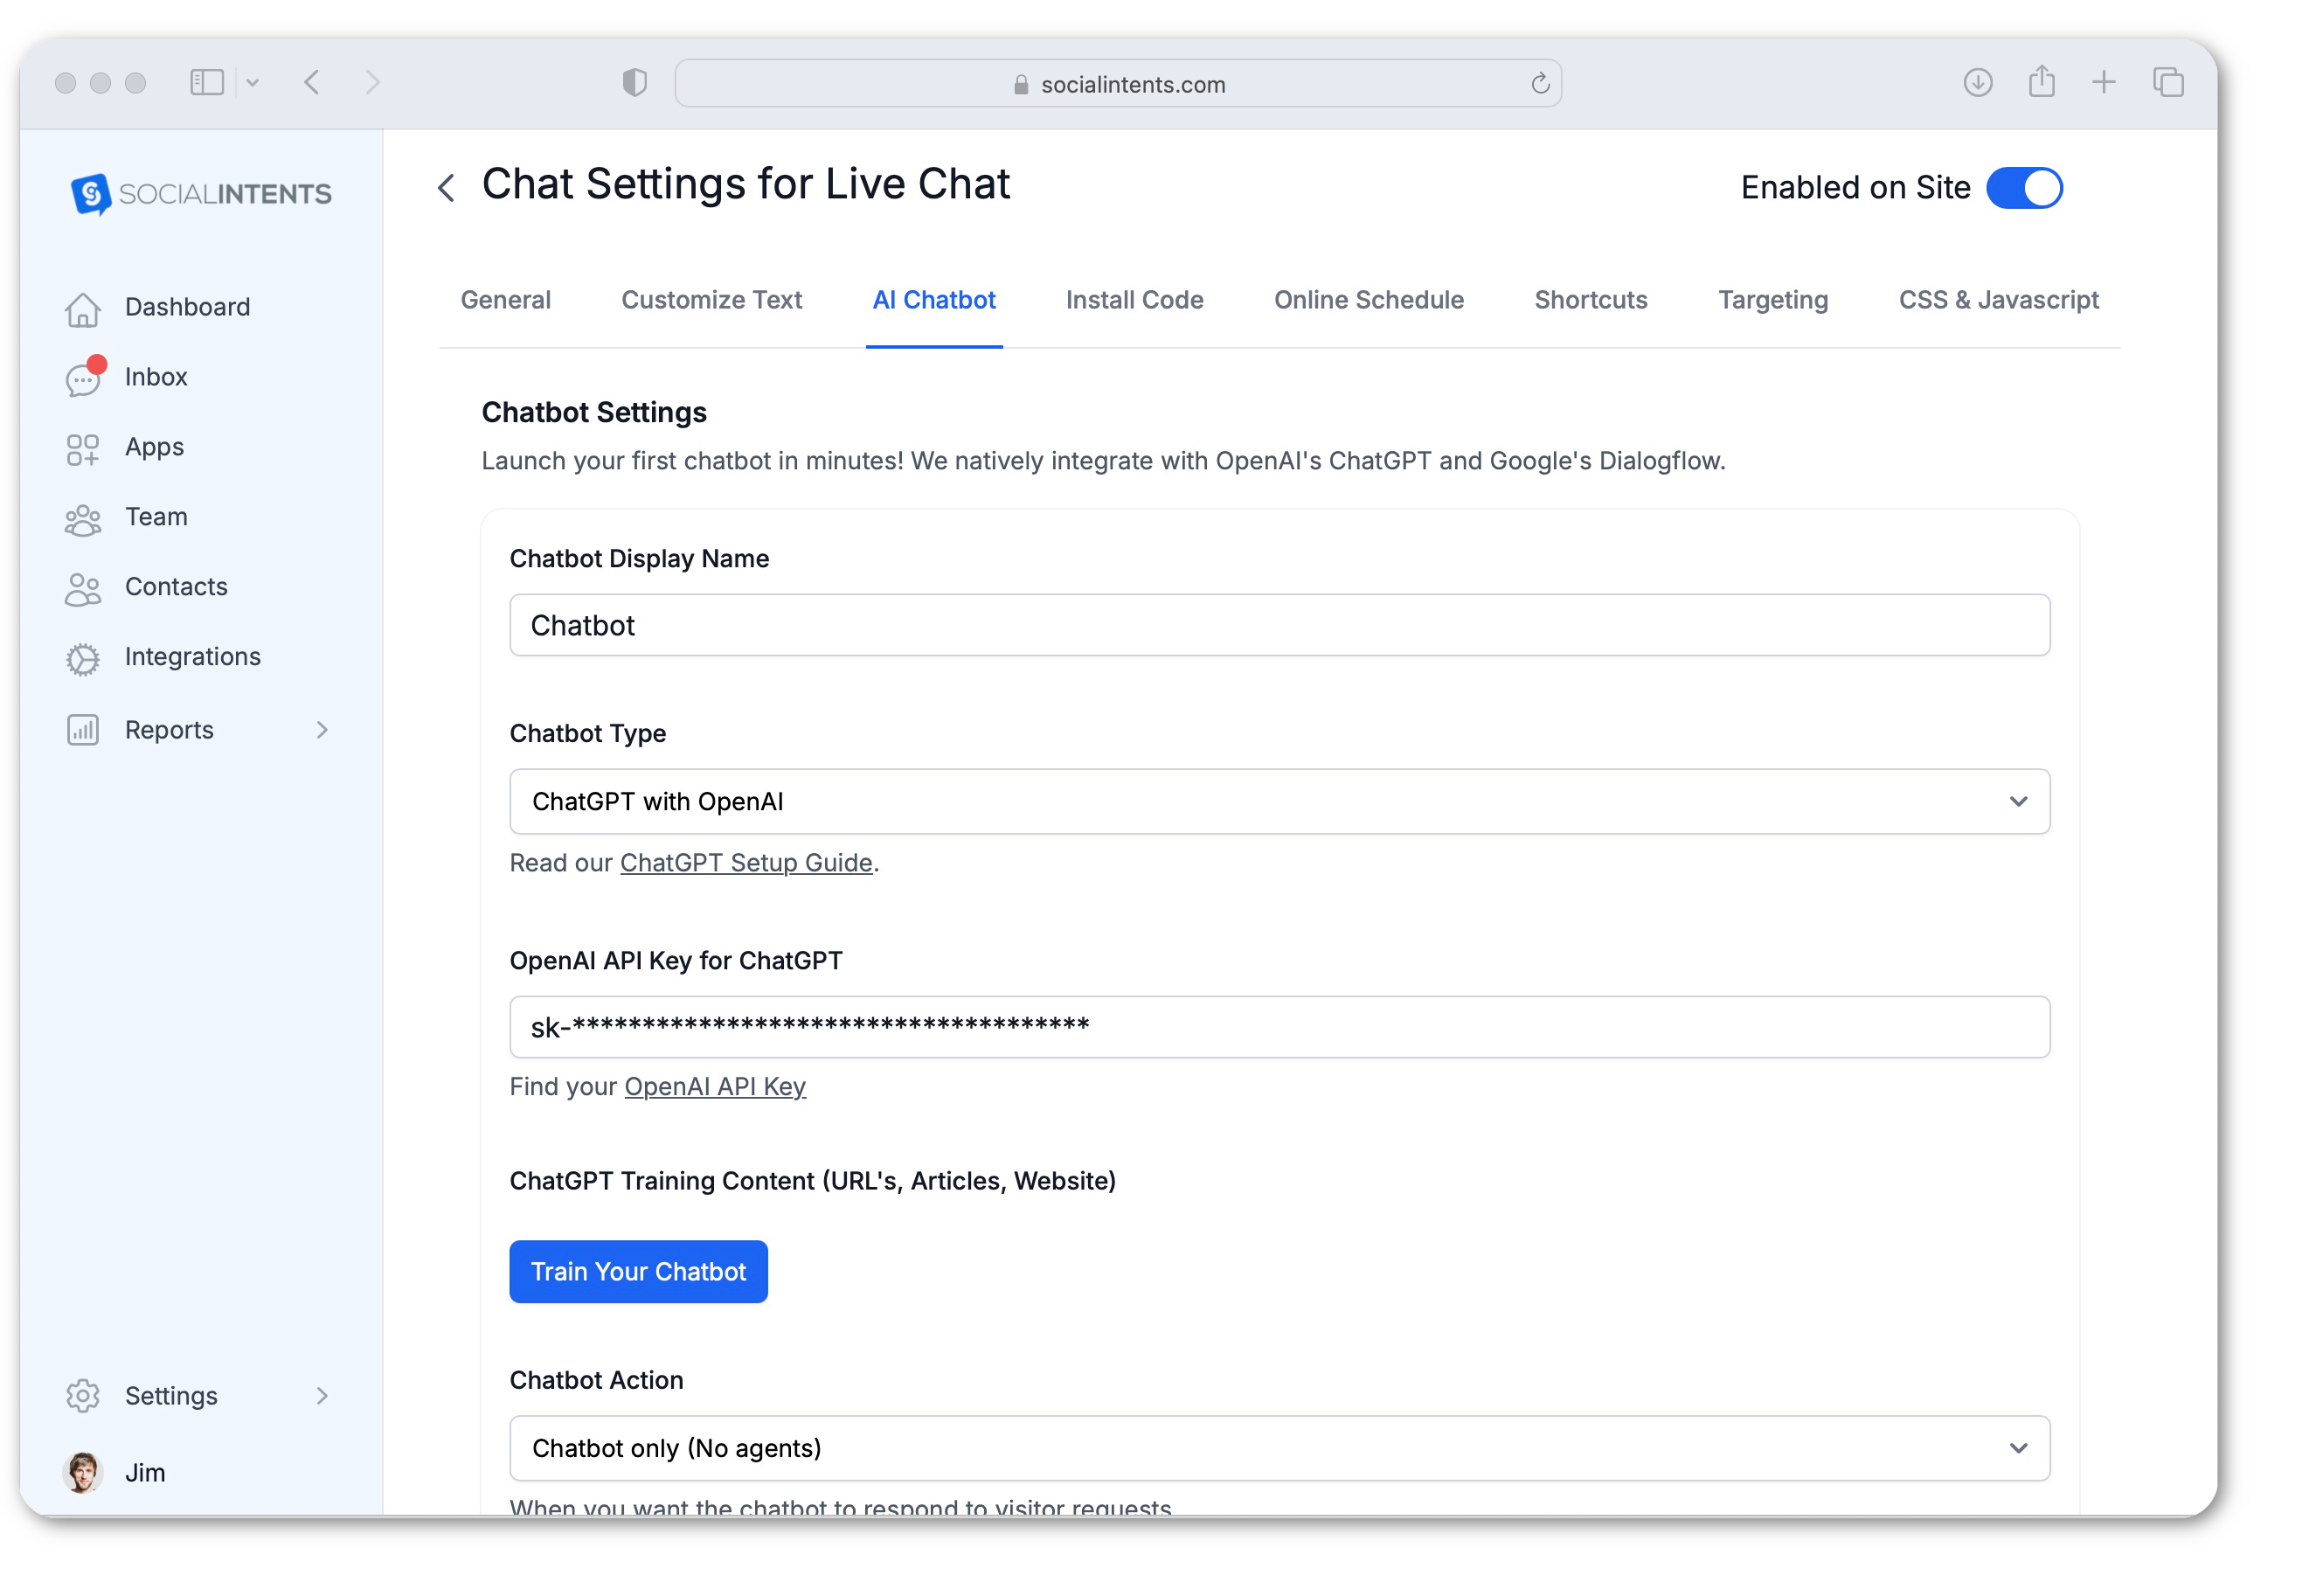Click the Train Your Chatbot button
The image size is (2316, 1596).
pos(635,1271)
